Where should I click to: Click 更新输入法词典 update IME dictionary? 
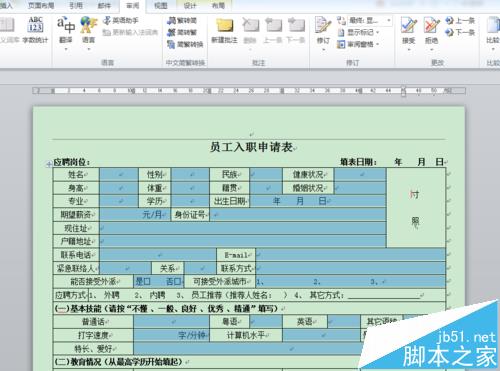point(130,32)
